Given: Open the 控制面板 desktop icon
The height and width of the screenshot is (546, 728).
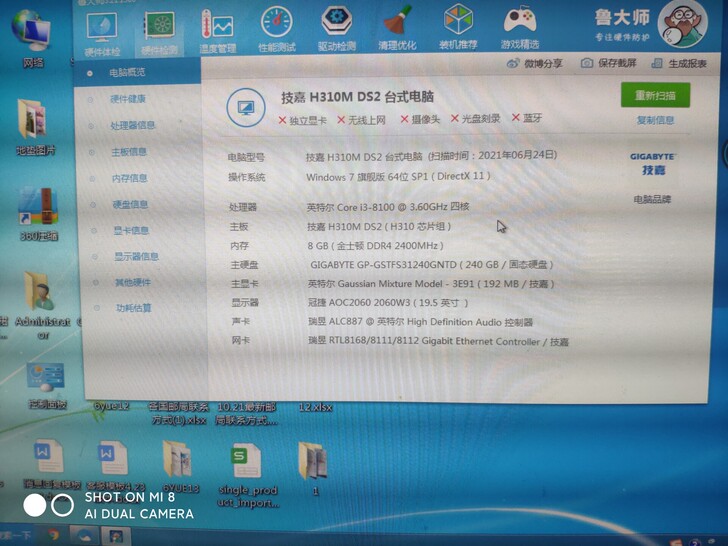Looking at the screenshot, I should (x=46, y=385).
